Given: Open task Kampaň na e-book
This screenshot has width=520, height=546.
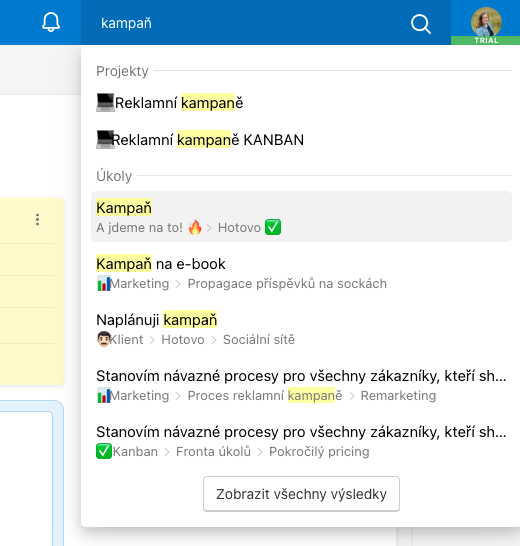Looking at the screenshot, I should coord(301,273).
